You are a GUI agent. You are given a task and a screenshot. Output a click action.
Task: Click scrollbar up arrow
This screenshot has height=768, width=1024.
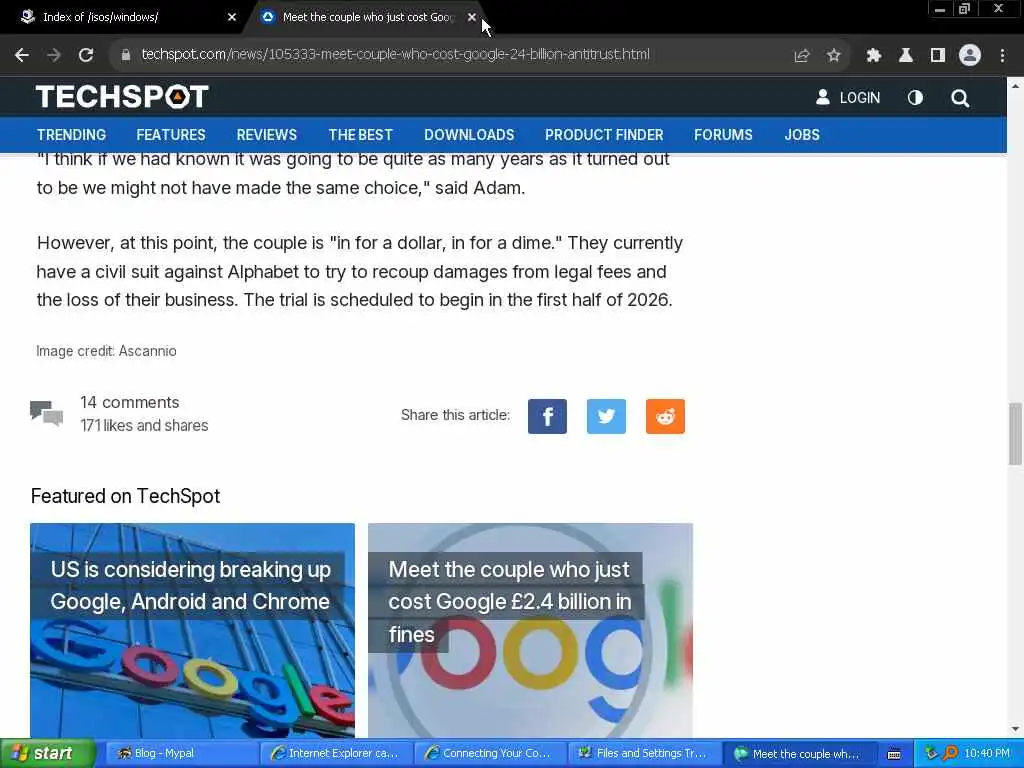coord(1015,86)
